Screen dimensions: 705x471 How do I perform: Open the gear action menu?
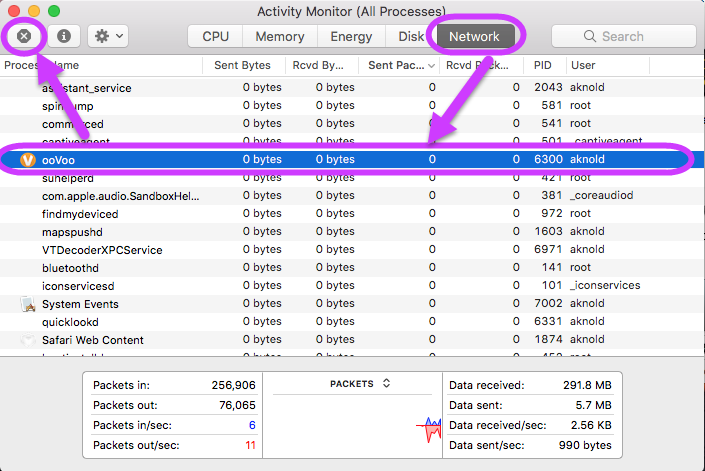107,36
